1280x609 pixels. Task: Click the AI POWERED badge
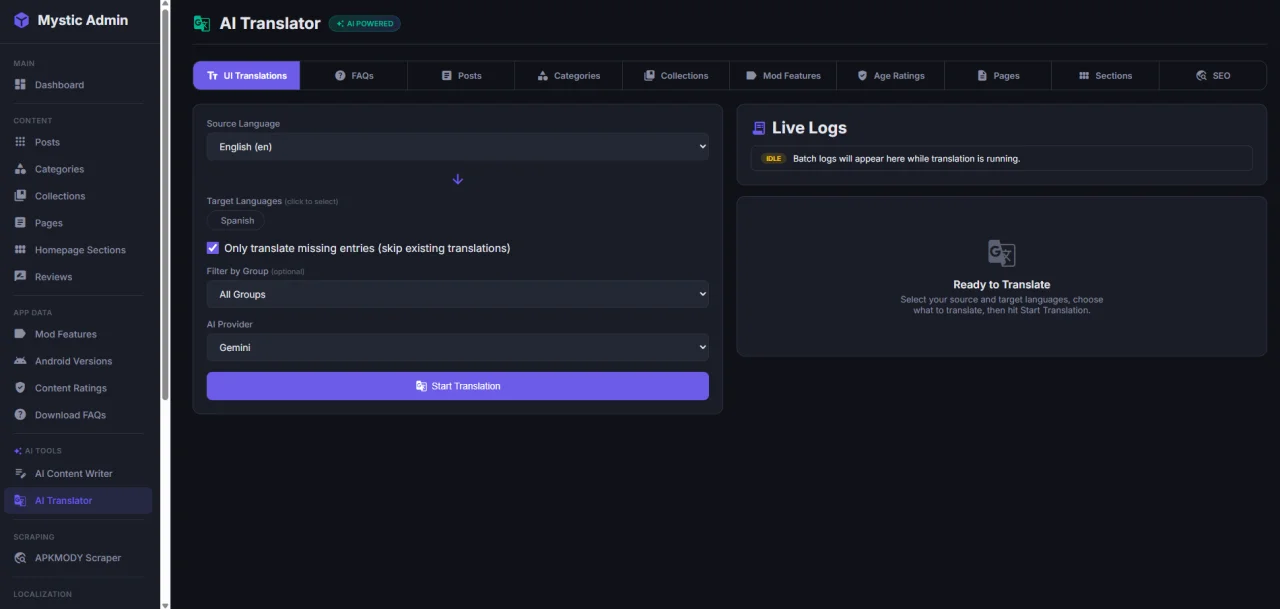[x=365, y=23]
